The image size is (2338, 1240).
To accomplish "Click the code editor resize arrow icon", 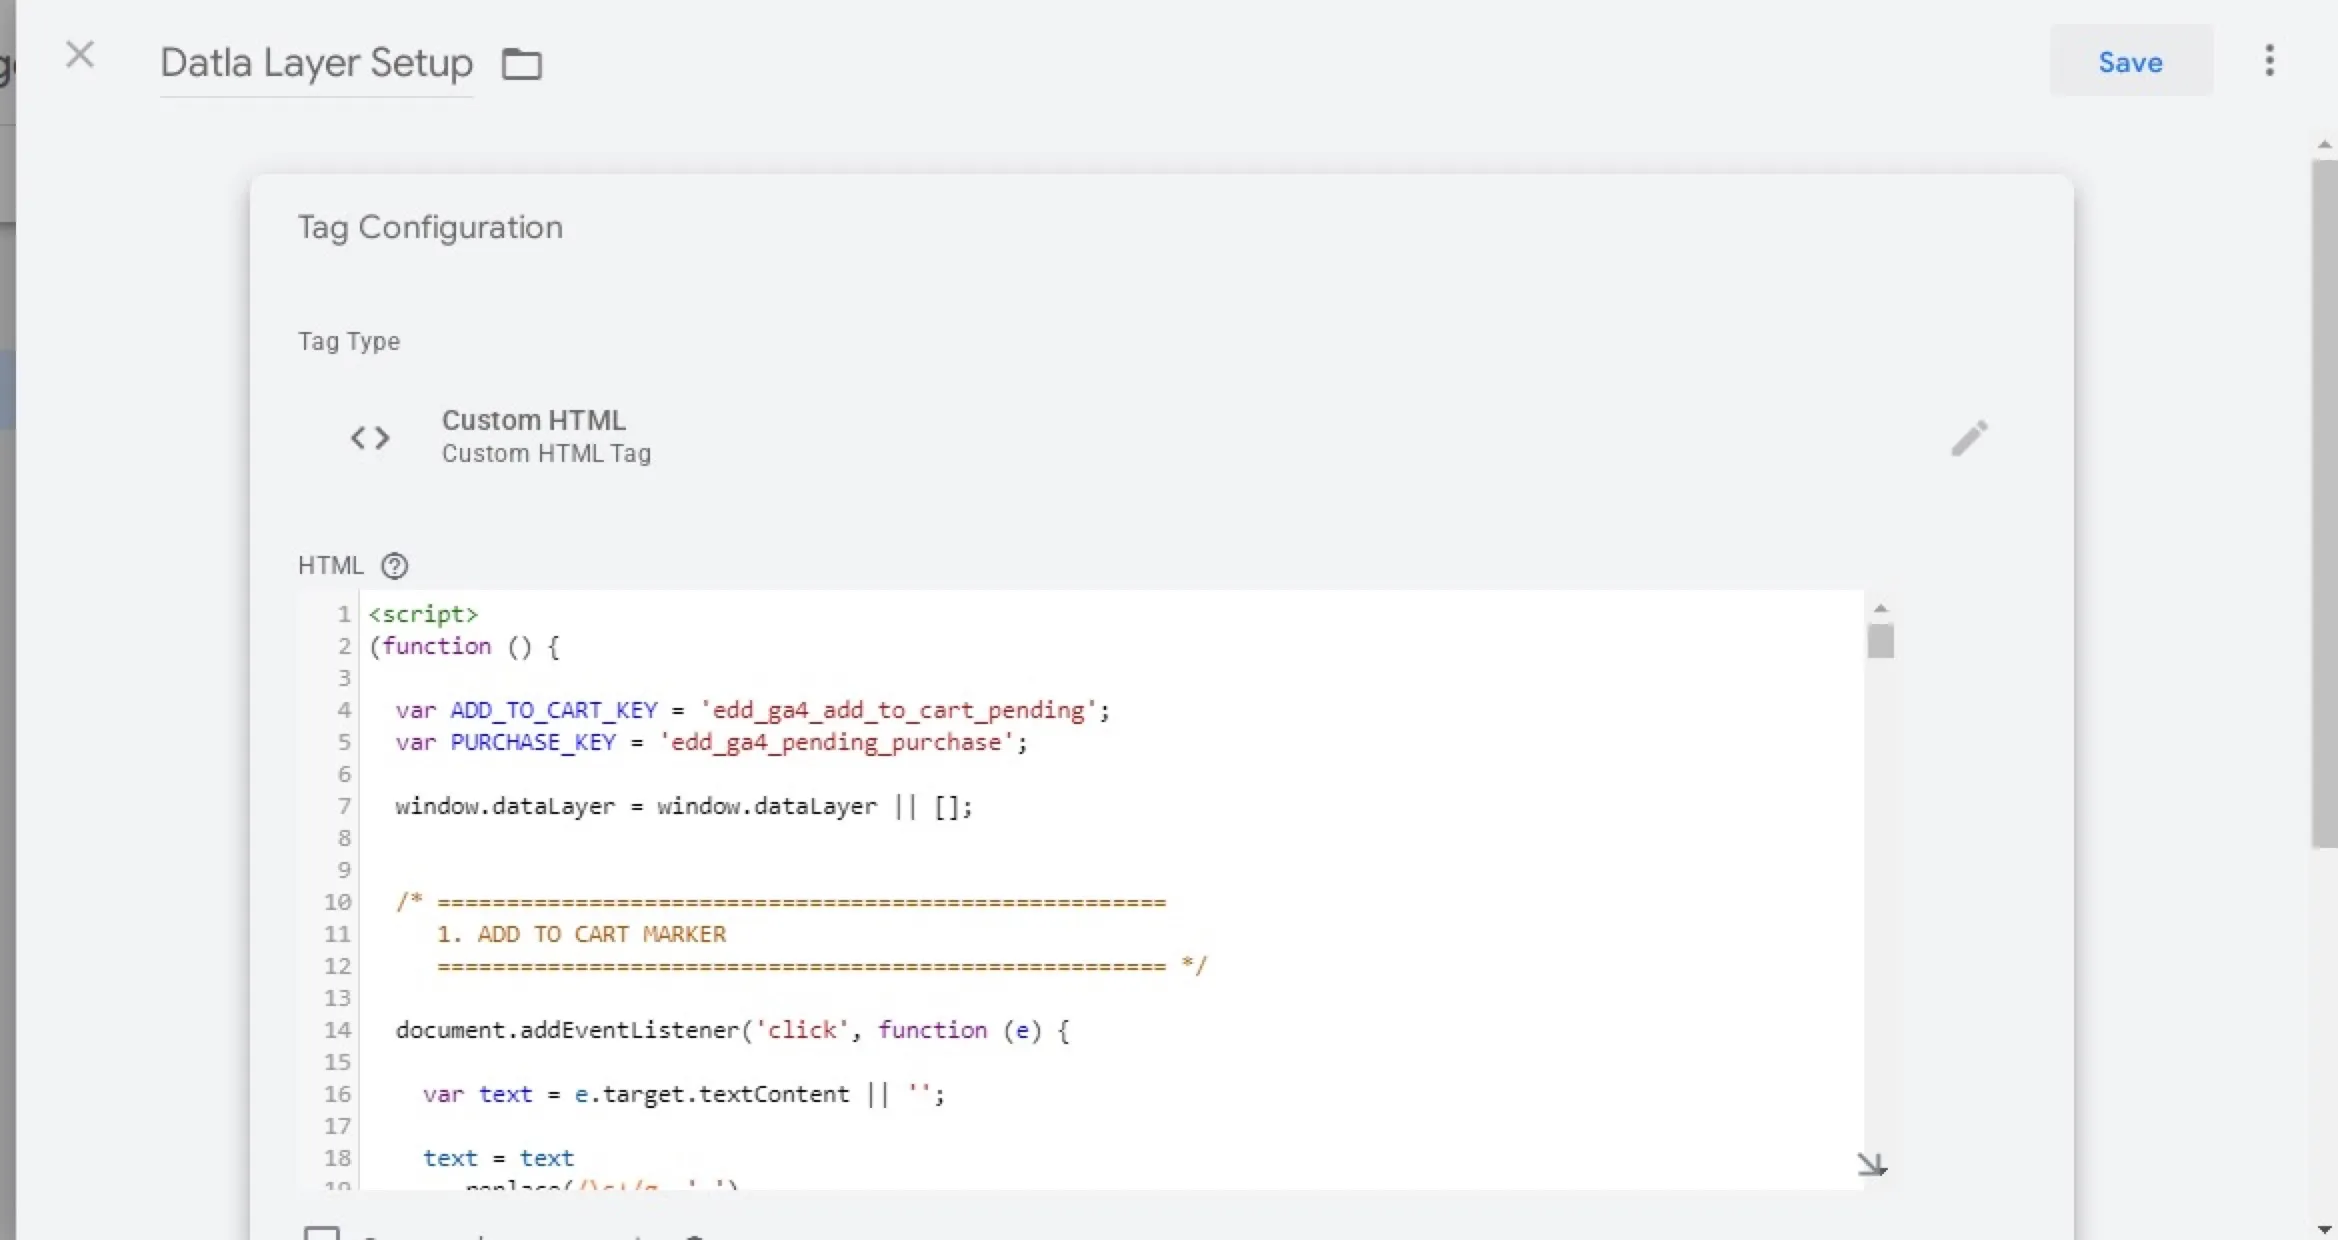I will point(1871,1164).
